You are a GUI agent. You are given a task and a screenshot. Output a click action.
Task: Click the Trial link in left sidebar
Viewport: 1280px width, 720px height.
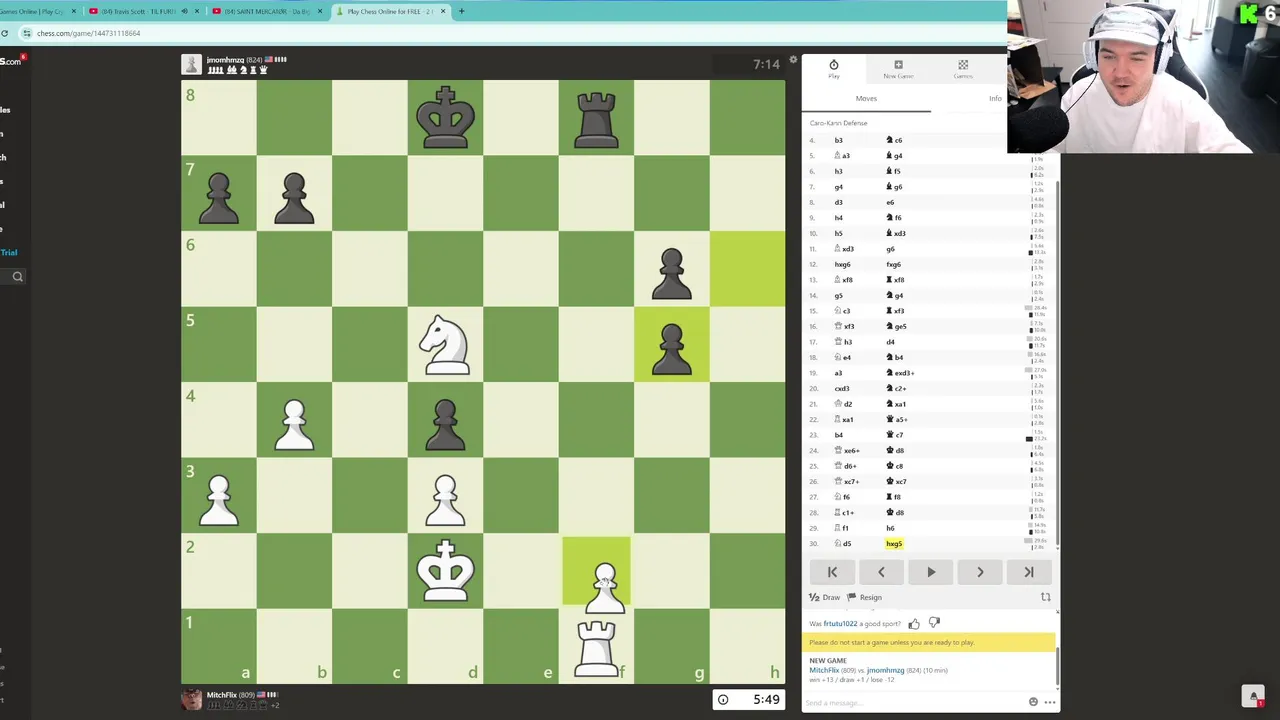point(9,252)
